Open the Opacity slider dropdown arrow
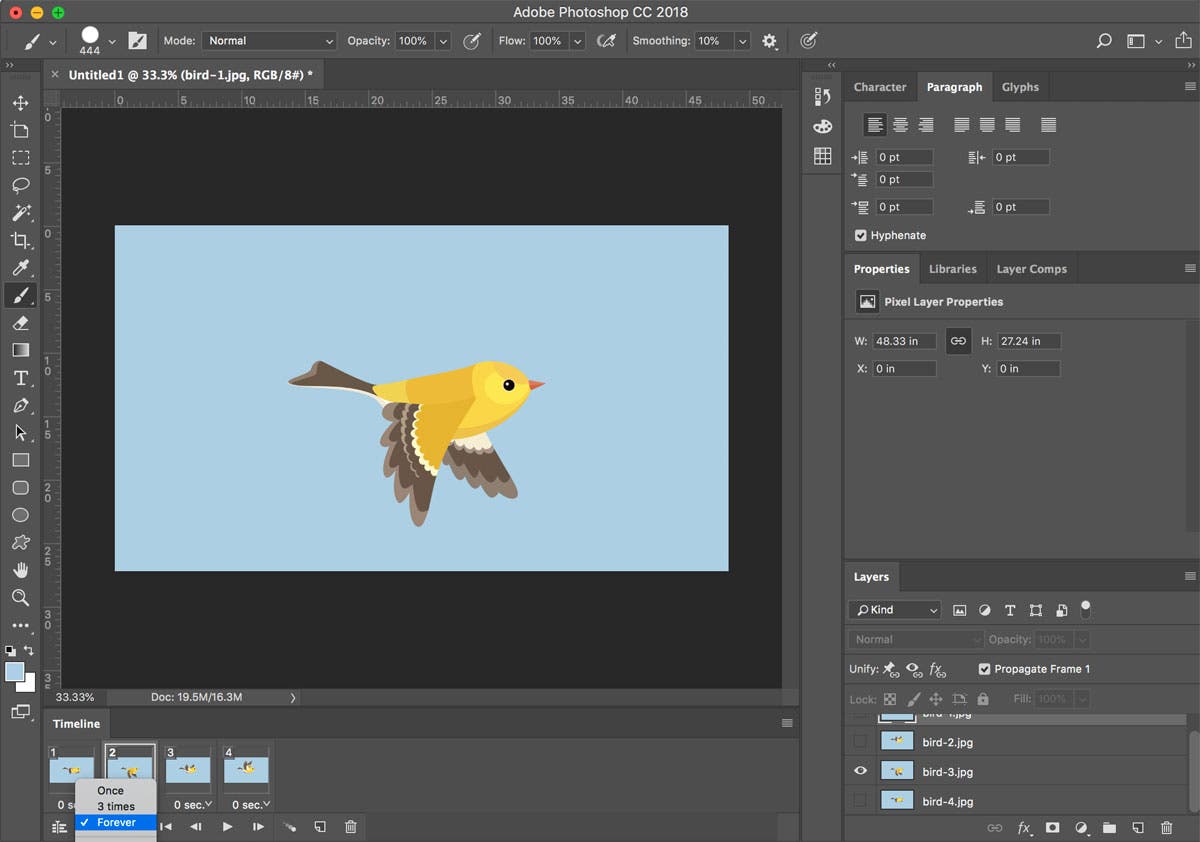 pos(443,41)
